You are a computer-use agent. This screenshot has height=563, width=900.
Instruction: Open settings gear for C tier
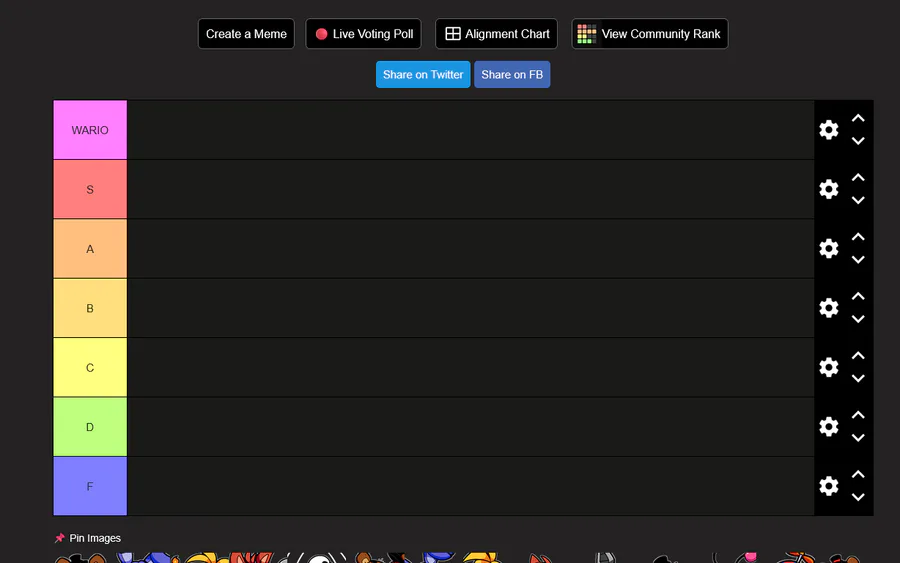point(828,367)
